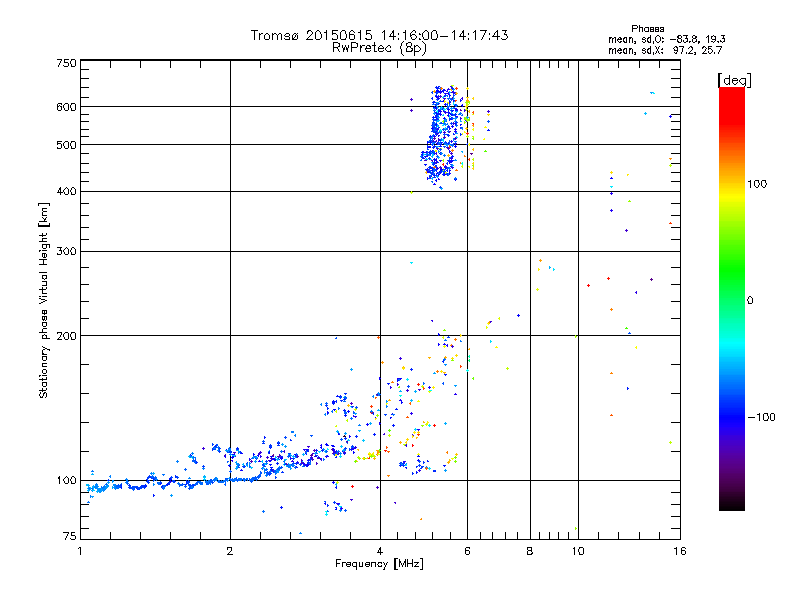
Task: Click the '[deg]' colorbar unit label
Action: click(734, 80)
